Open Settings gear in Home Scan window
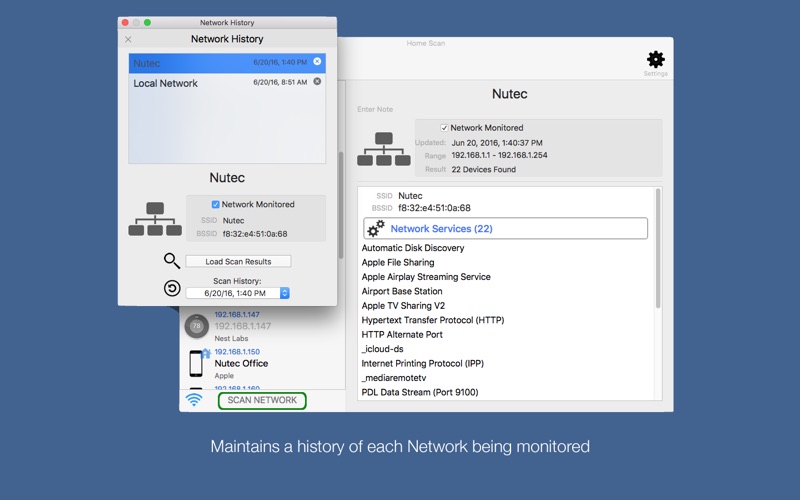 click(x=656, y=60)
